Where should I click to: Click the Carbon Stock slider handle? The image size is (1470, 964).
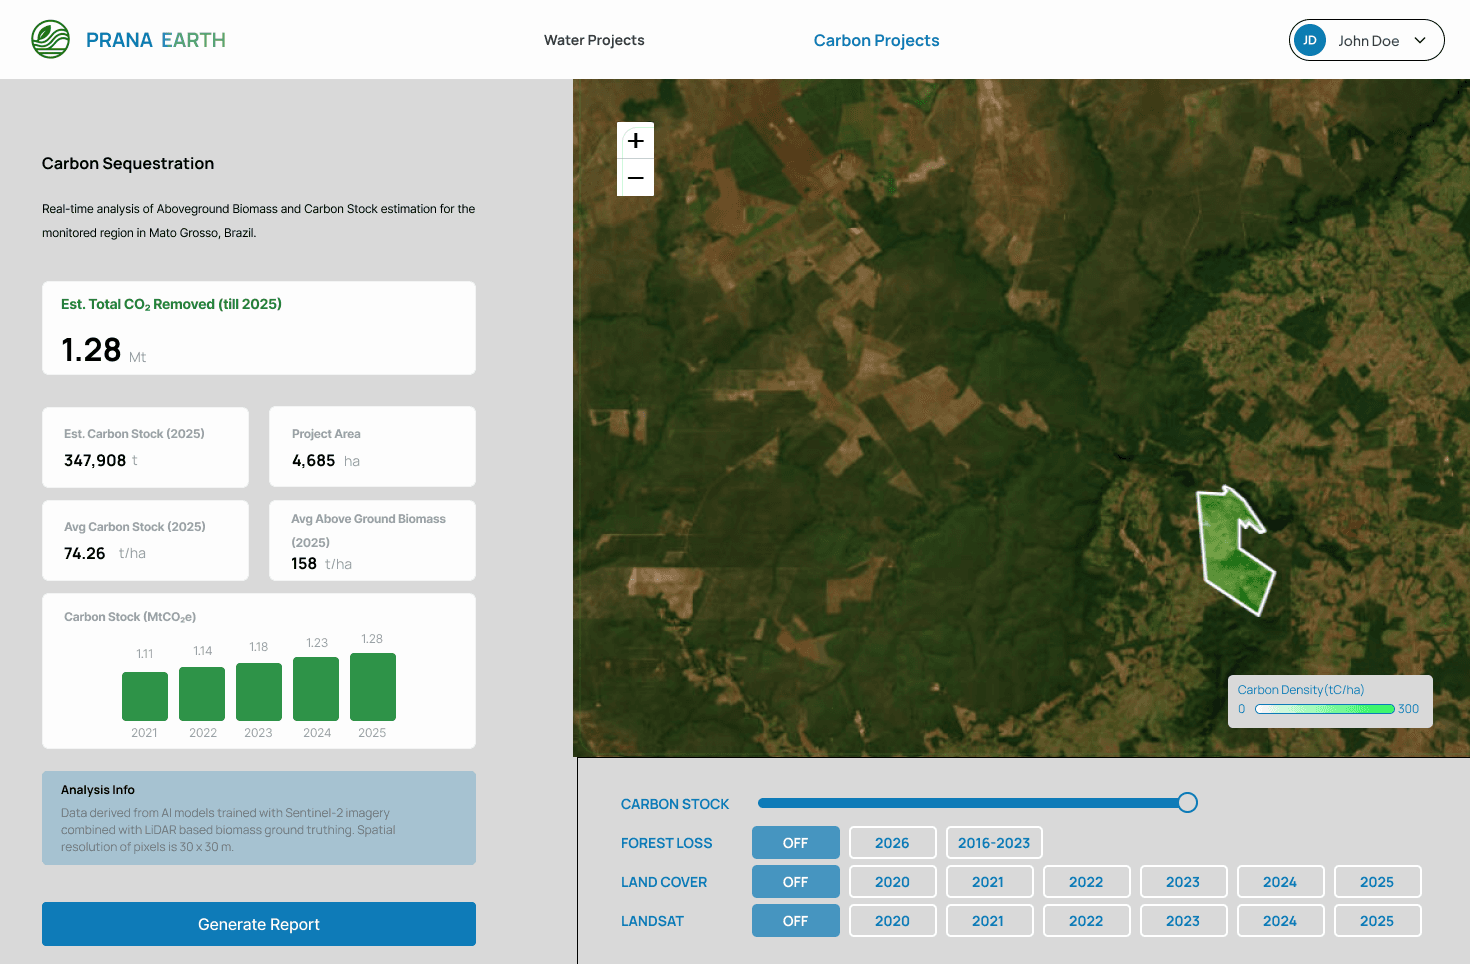[1187, 802]
